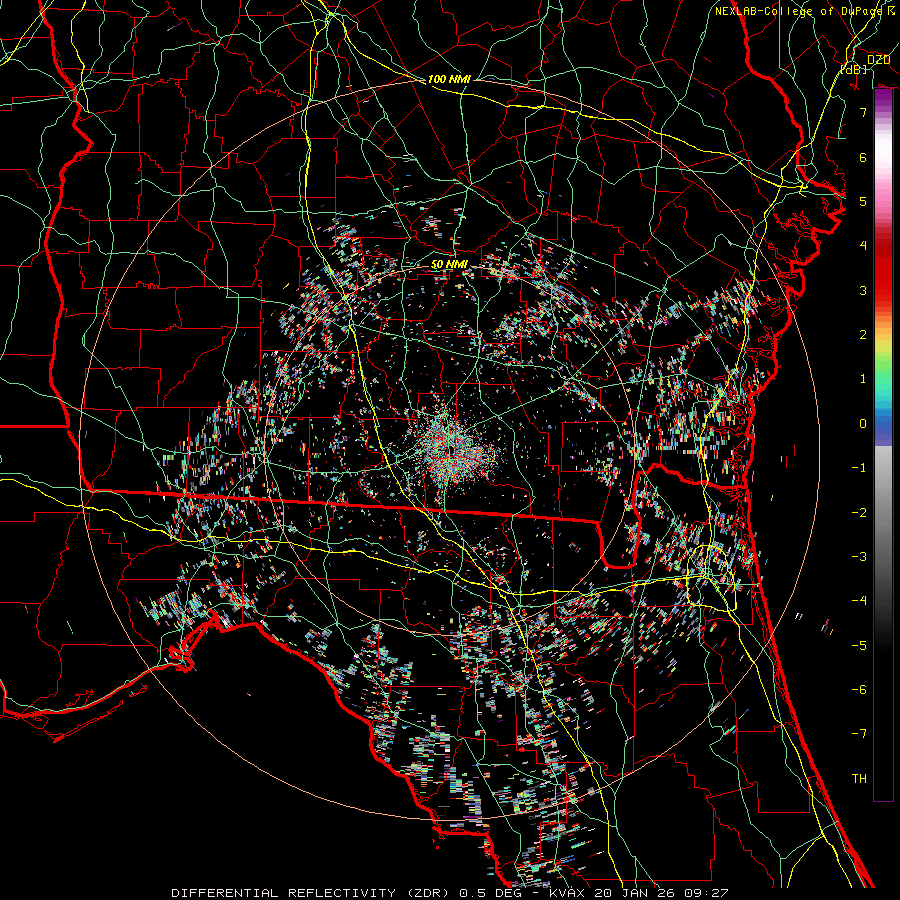The width and height of the screenshot is (900, 900).
Task: Click the 0 value on the scale
Action: pos(863,424)
